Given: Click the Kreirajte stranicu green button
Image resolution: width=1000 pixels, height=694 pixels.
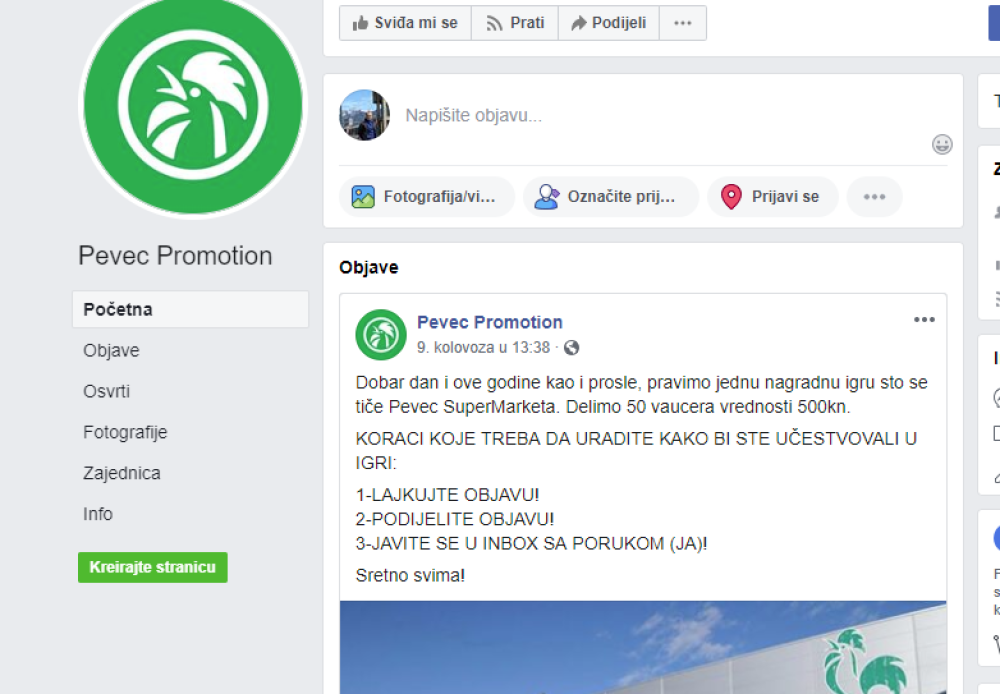Looking at the screenshot, I should (x=152, y=567).
